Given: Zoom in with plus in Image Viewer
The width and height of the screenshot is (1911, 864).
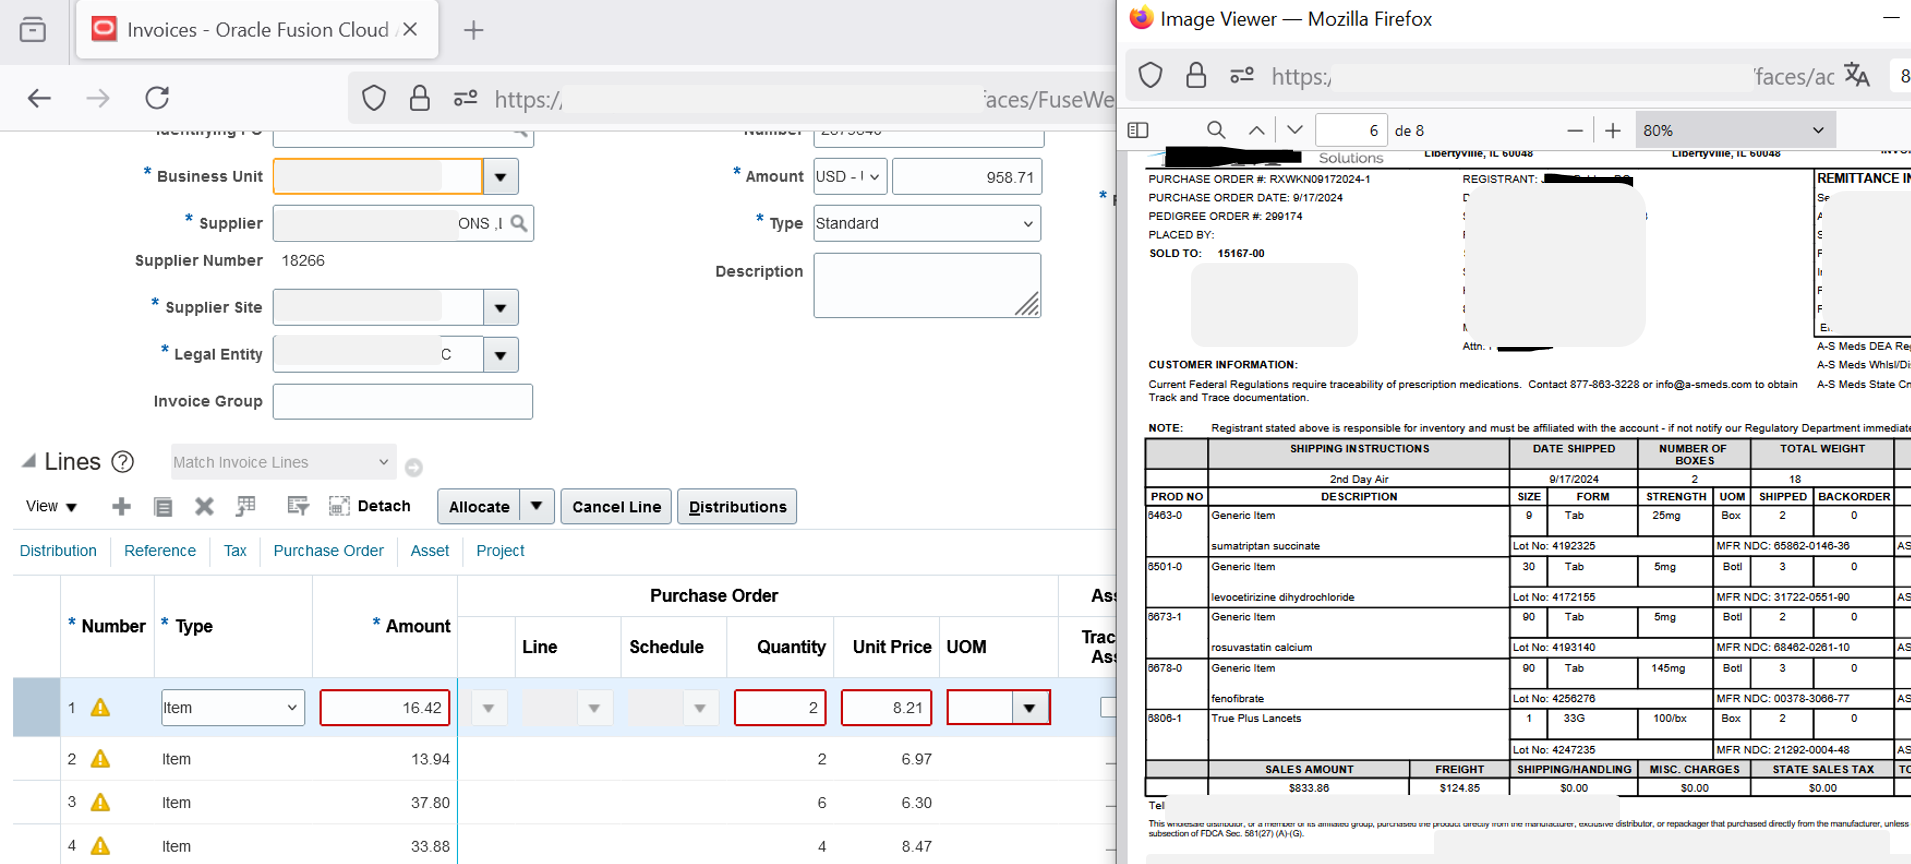Looking at the screenshot, I should 1613,130.
